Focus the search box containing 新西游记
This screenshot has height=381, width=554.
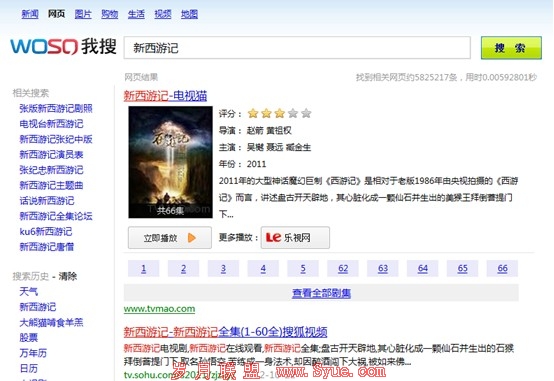pyautogui.click(x=297, y=48)
